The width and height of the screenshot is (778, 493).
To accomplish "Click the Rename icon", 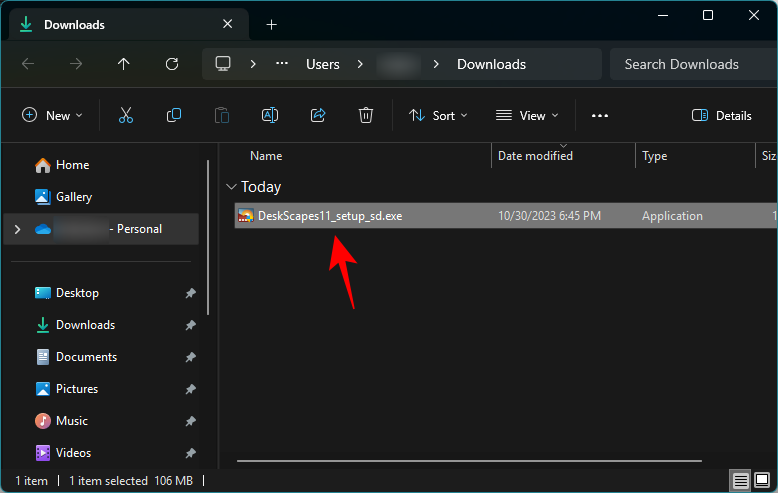I will pos(270,116).
